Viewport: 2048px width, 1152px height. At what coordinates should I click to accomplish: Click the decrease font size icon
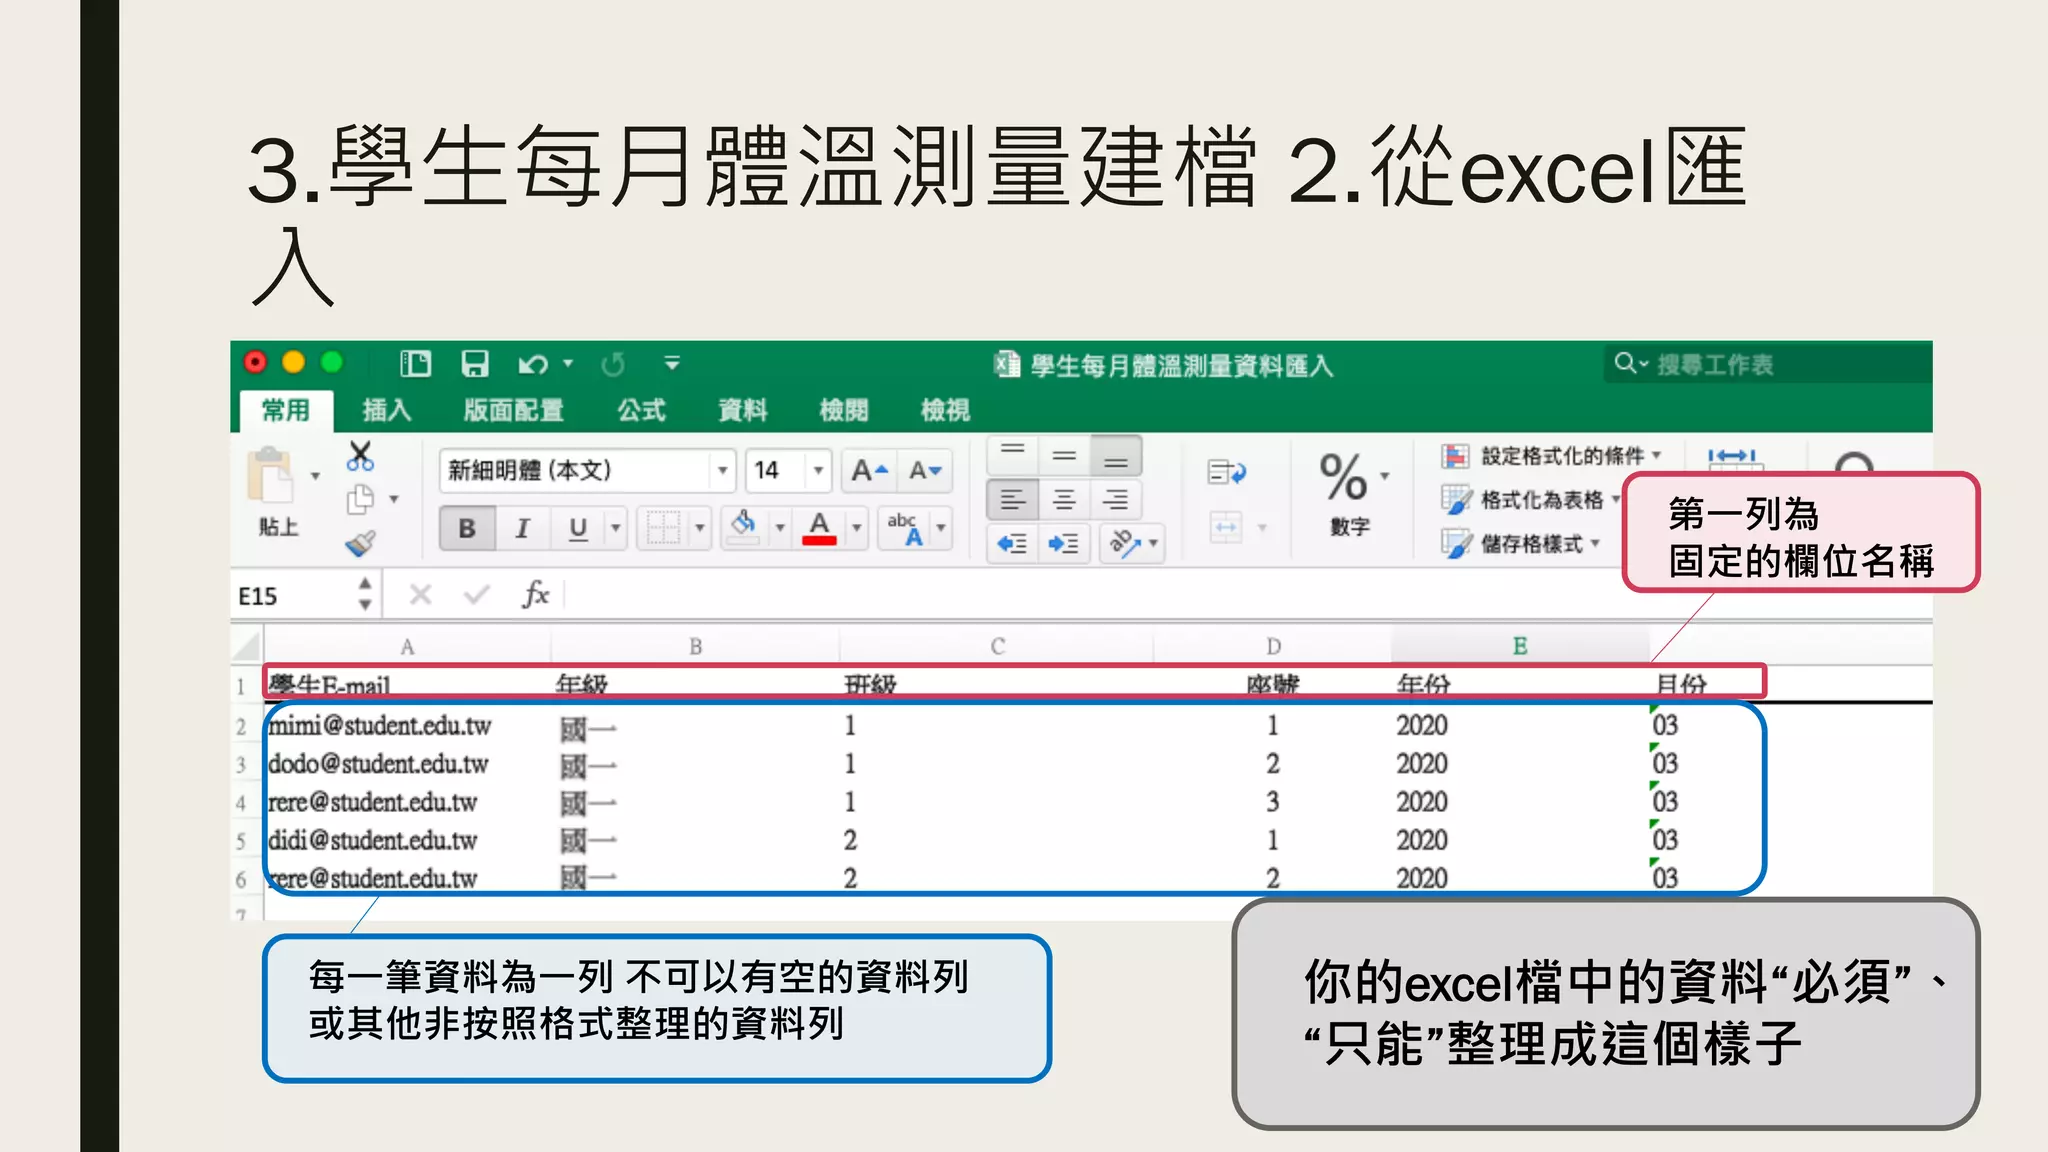[925, 470]
